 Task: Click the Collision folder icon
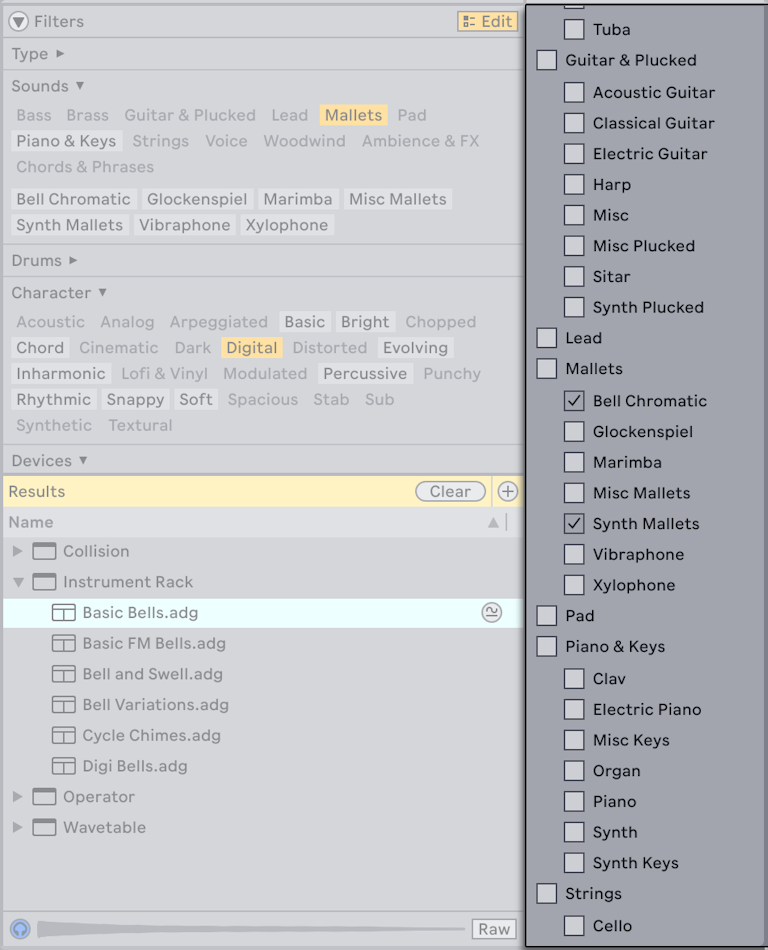44,551
